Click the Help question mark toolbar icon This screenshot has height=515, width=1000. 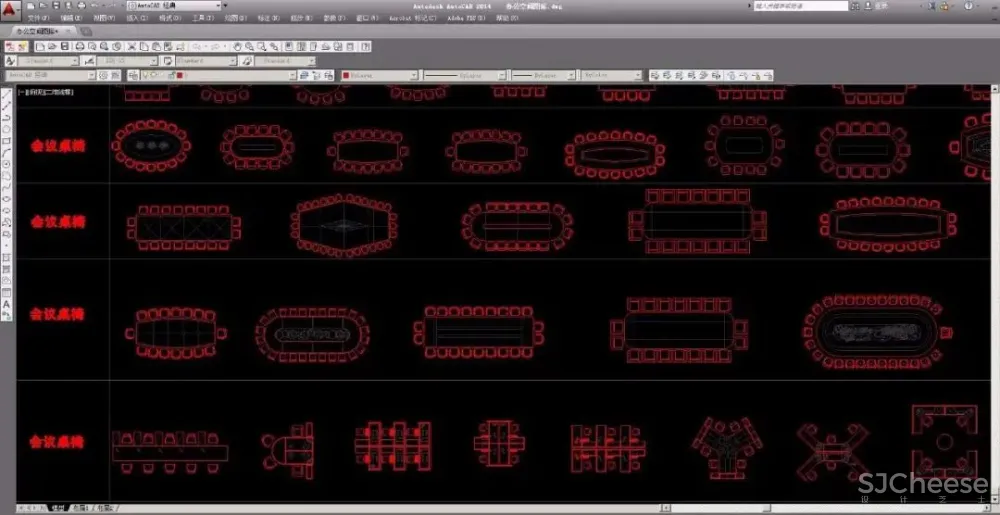(364, 47)
